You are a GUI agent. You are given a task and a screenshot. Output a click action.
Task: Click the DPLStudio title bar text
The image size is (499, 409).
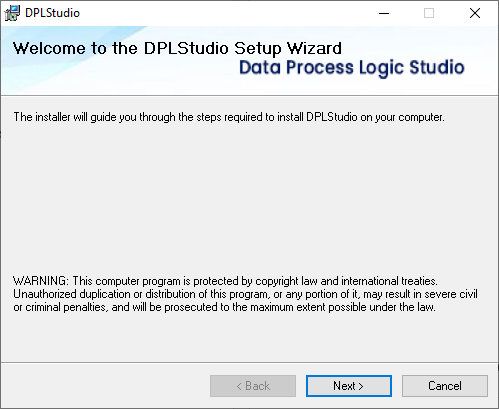pos(53,13)
